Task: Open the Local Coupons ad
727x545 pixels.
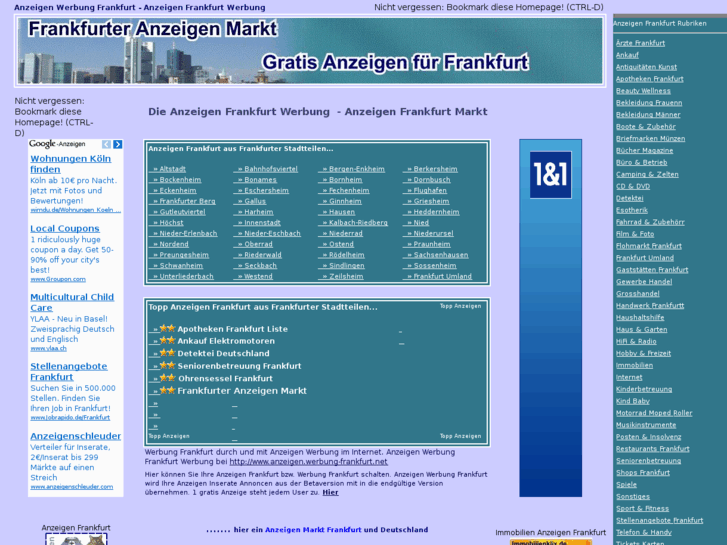Action: [65, 228]
